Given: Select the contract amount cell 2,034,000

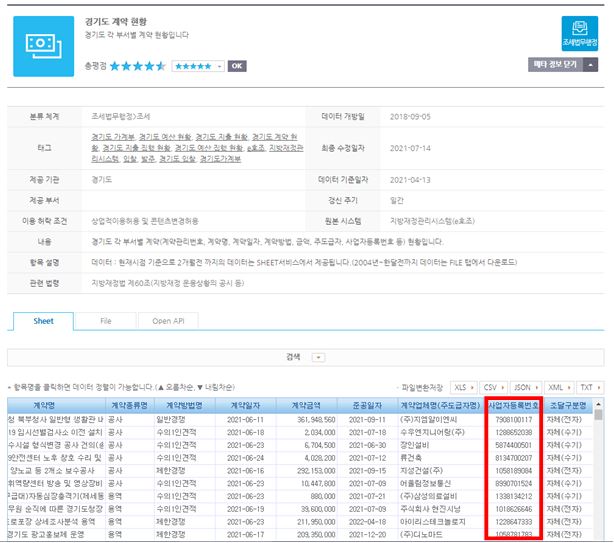Looking at the screenshot, I should [306, 433].
